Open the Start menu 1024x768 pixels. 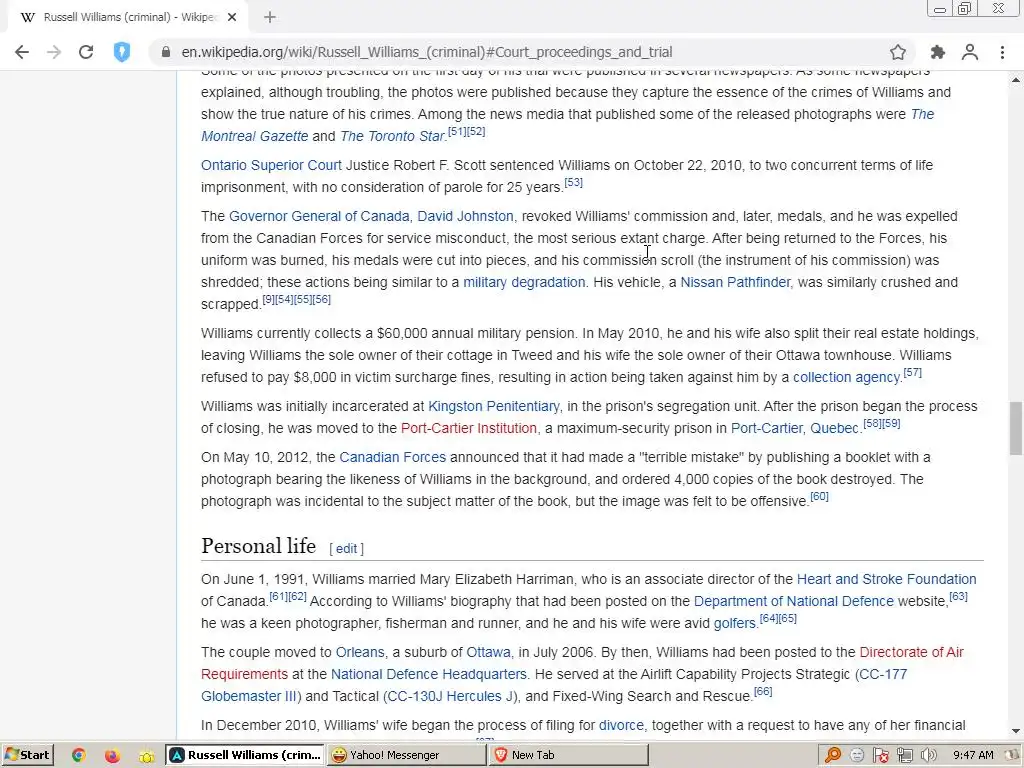click(27, 755)
